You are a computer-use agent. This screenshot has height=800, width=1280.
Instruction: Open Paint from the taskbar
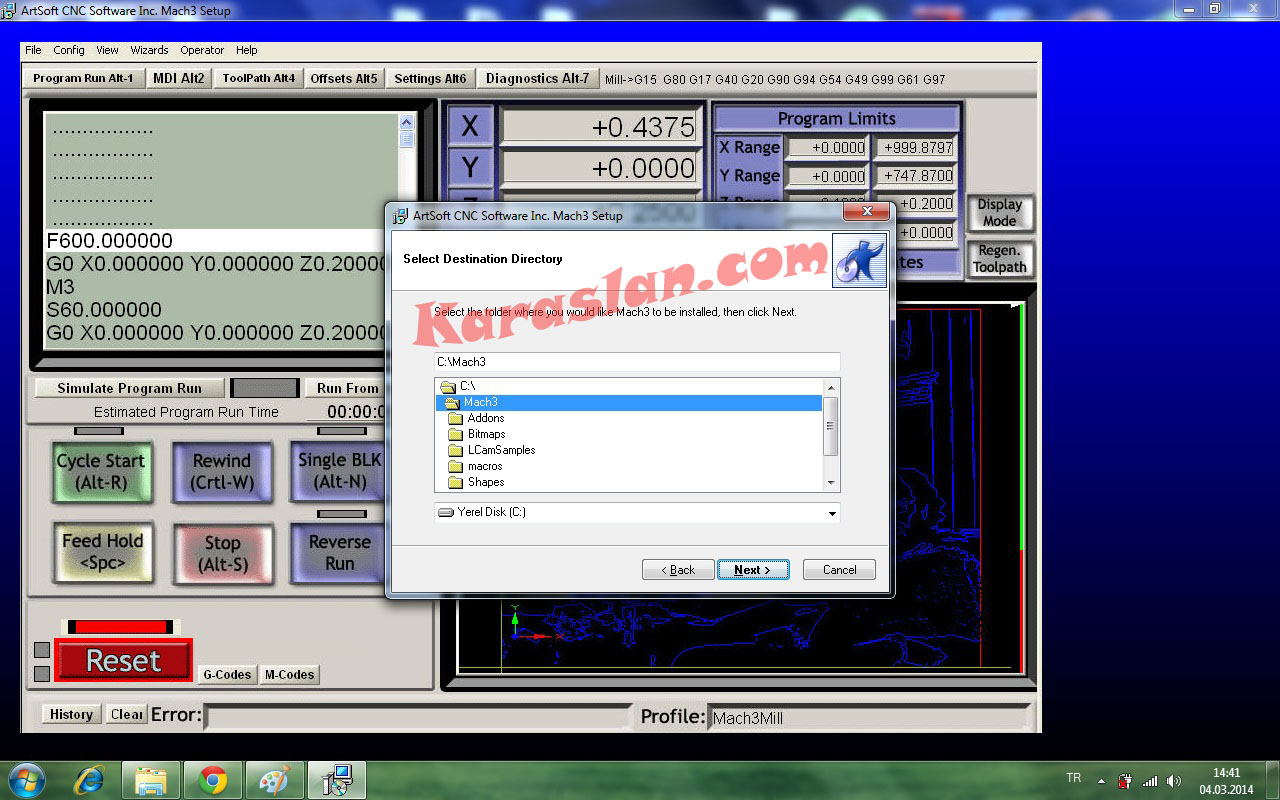[274, 780]
